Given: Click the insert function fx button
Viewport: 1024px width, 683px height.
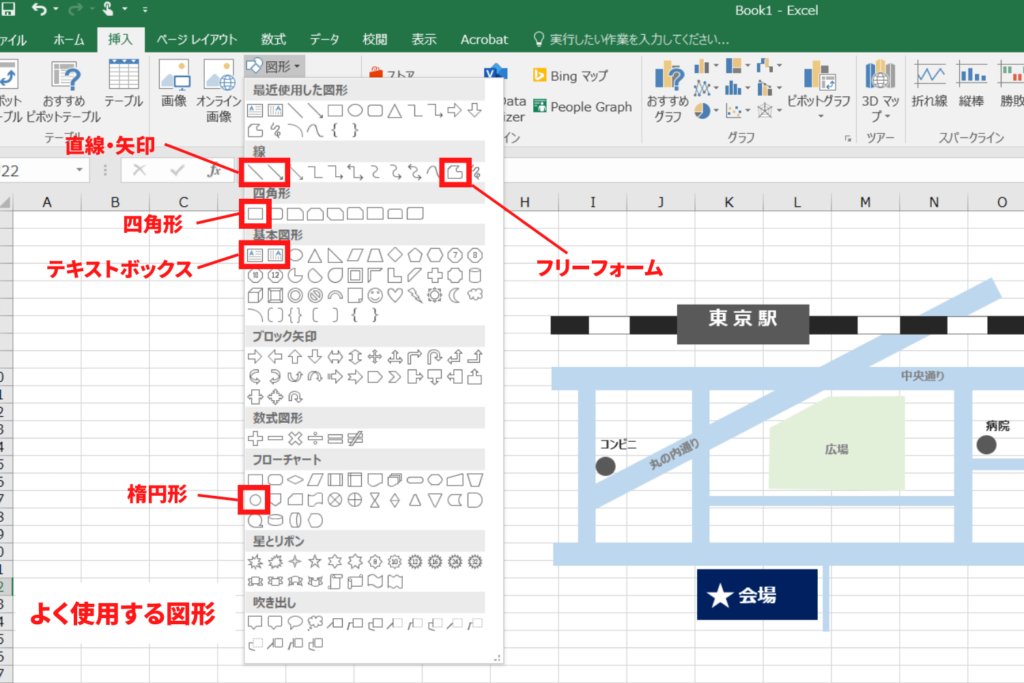Looking at the screenshot, I should point(214,171).
